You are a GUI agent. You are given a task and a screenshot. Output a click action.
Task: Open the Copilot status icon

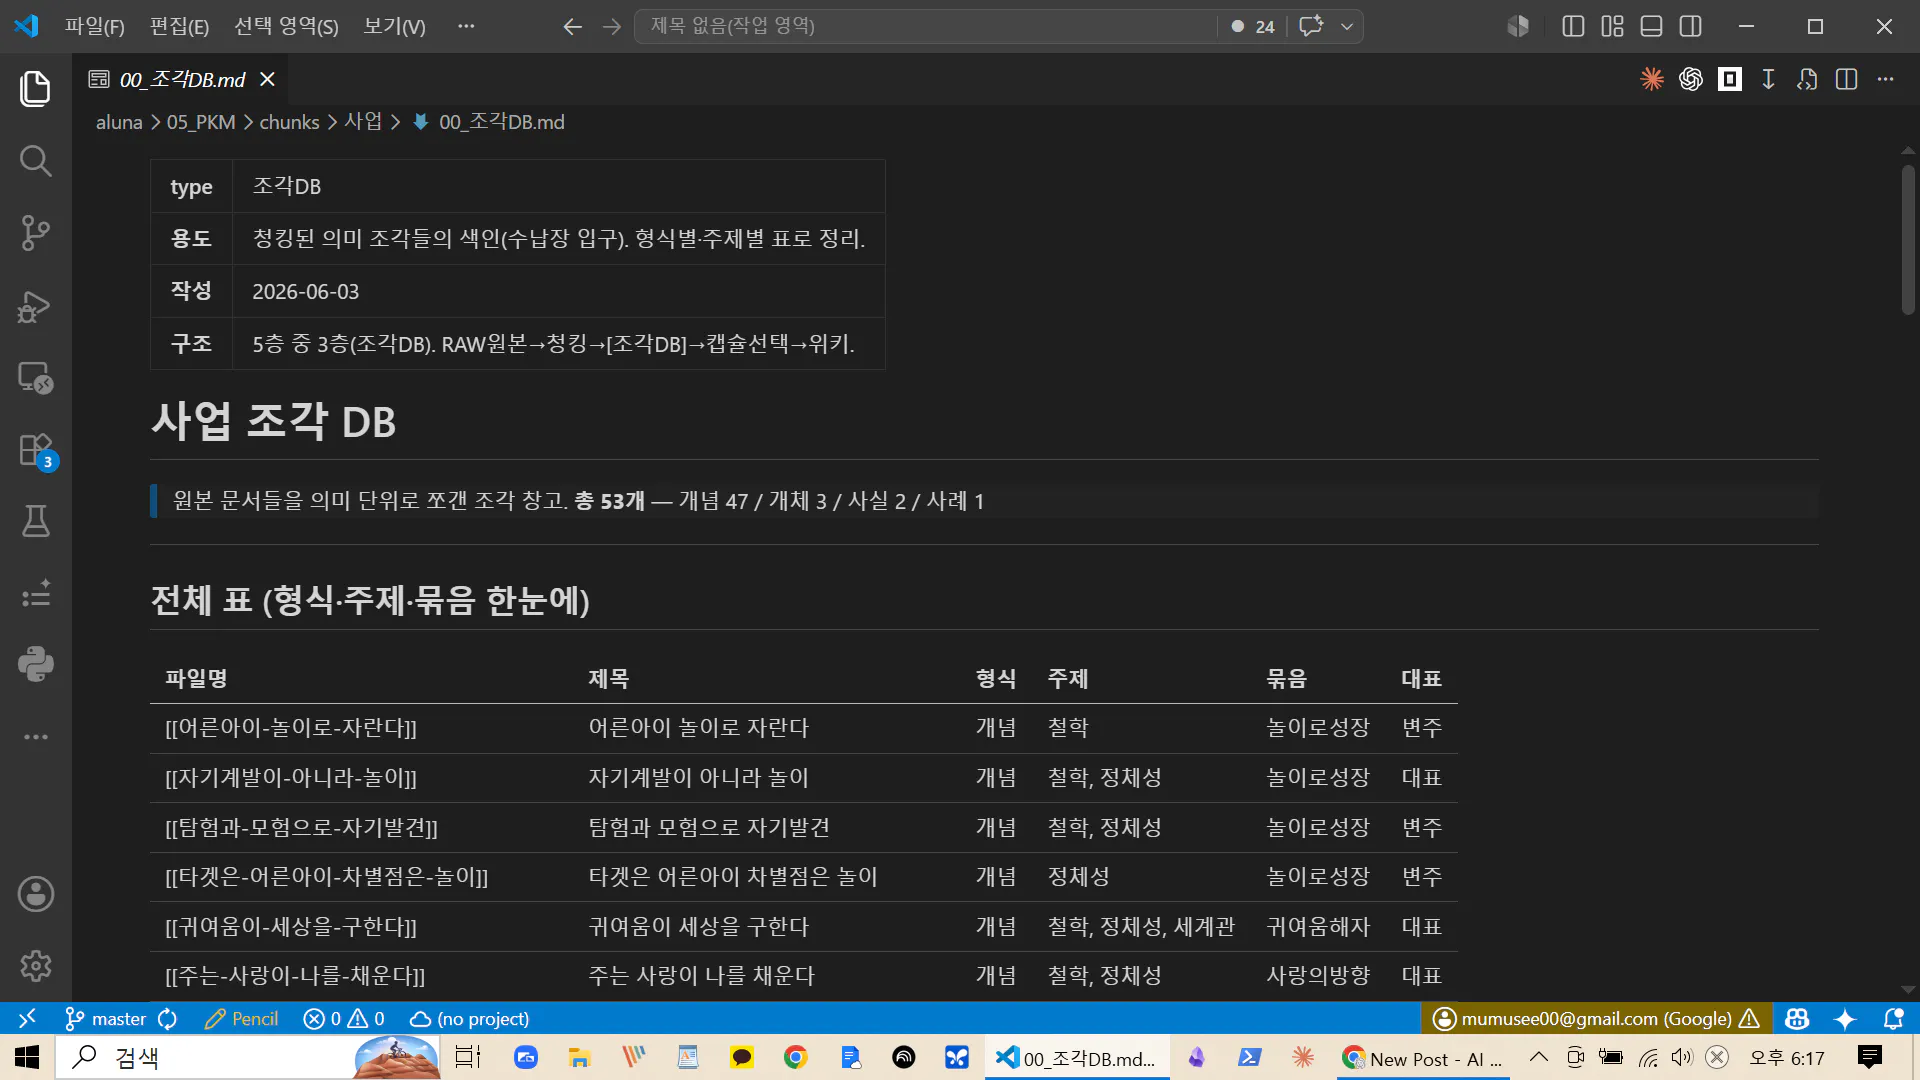(x=1797, y=1018)
